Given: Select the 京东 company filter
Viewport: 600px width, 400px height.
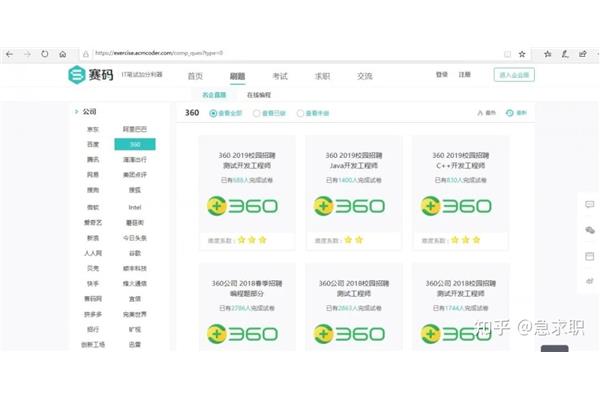Looking at the screenshot, I should coord(93,129).
